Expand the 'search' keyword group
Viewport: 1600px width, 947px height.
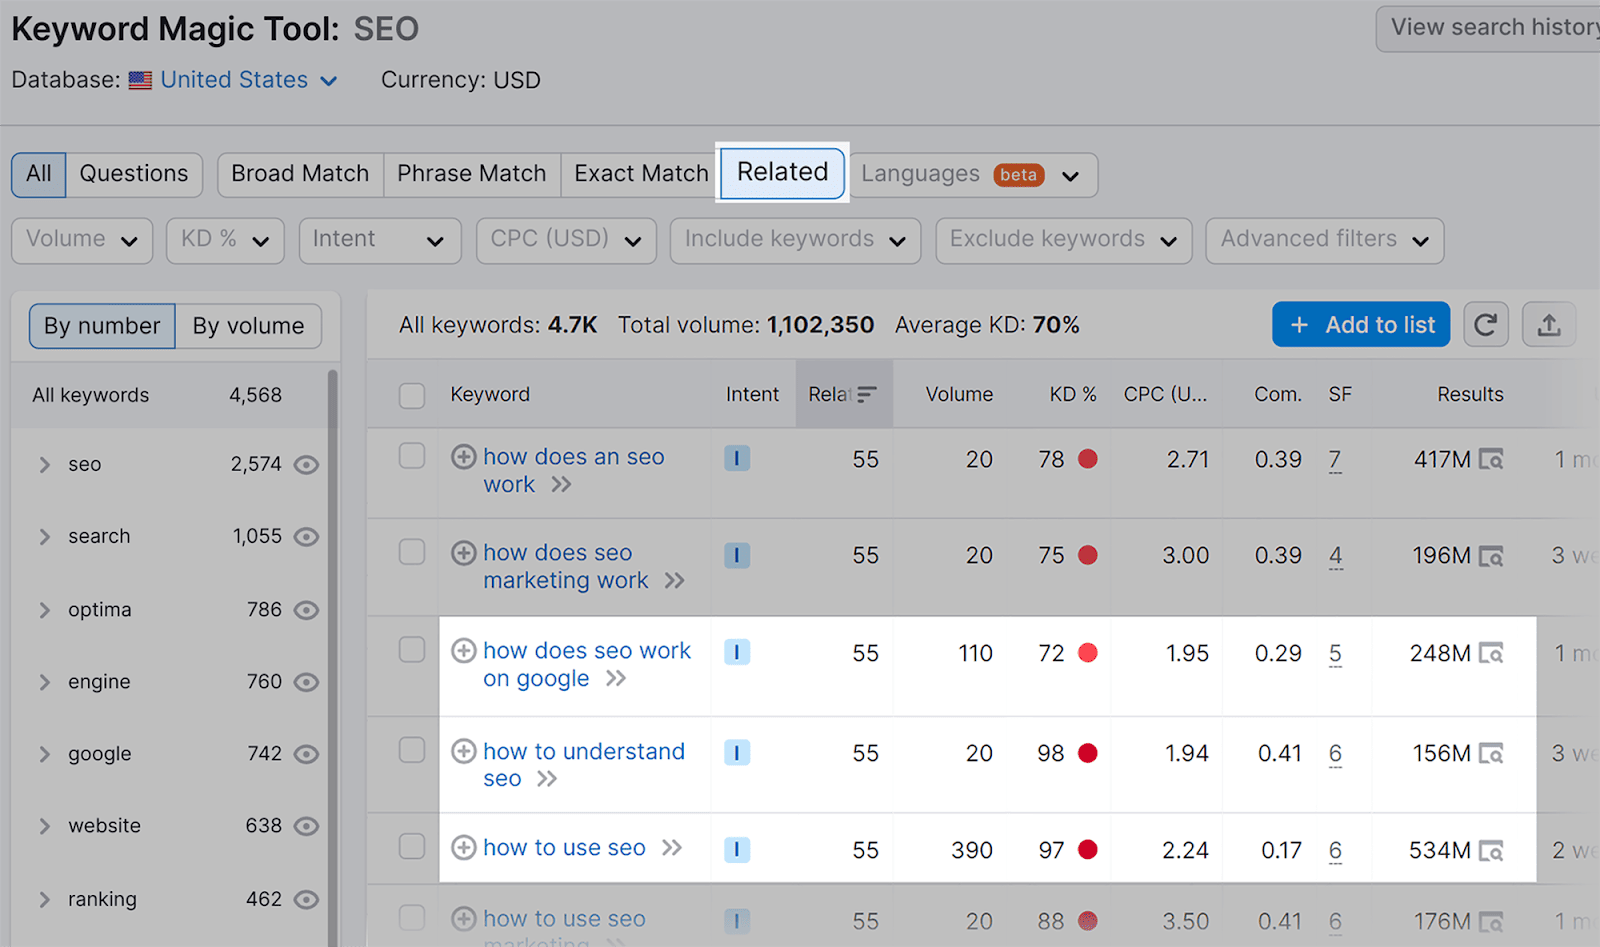click(44, 536)
